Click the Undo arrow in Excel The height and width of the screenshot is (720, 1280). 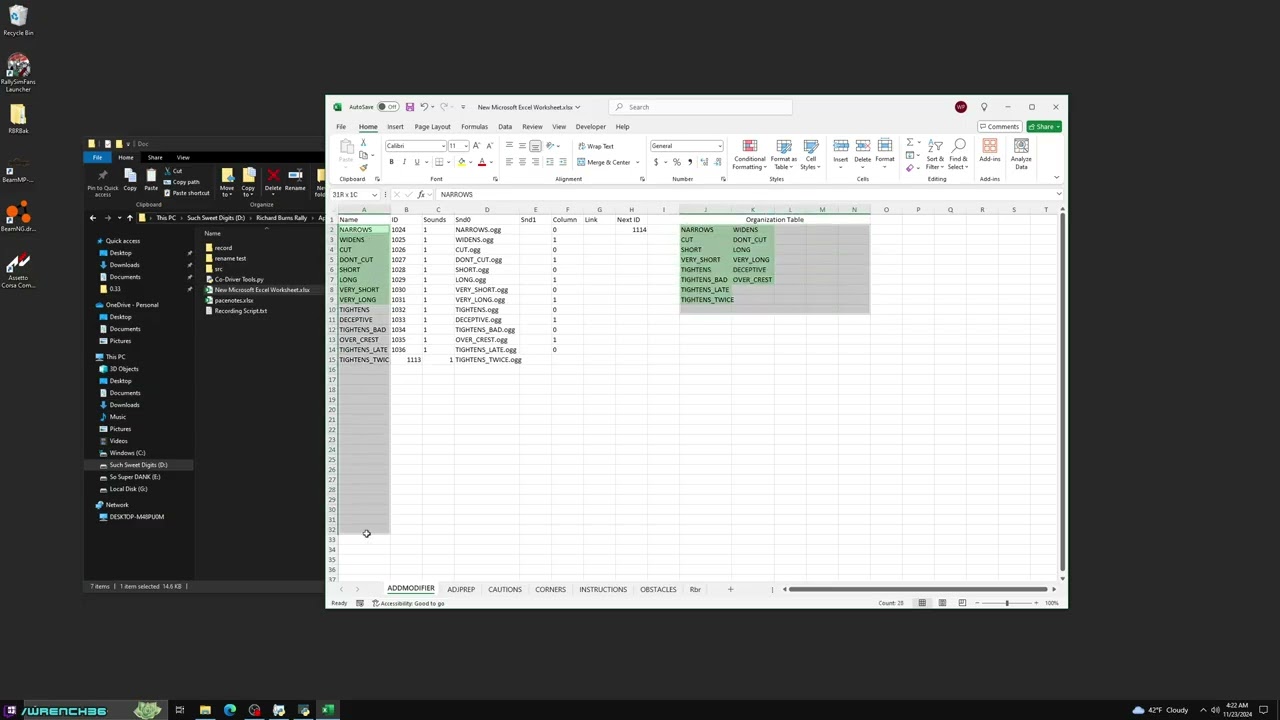424,107
